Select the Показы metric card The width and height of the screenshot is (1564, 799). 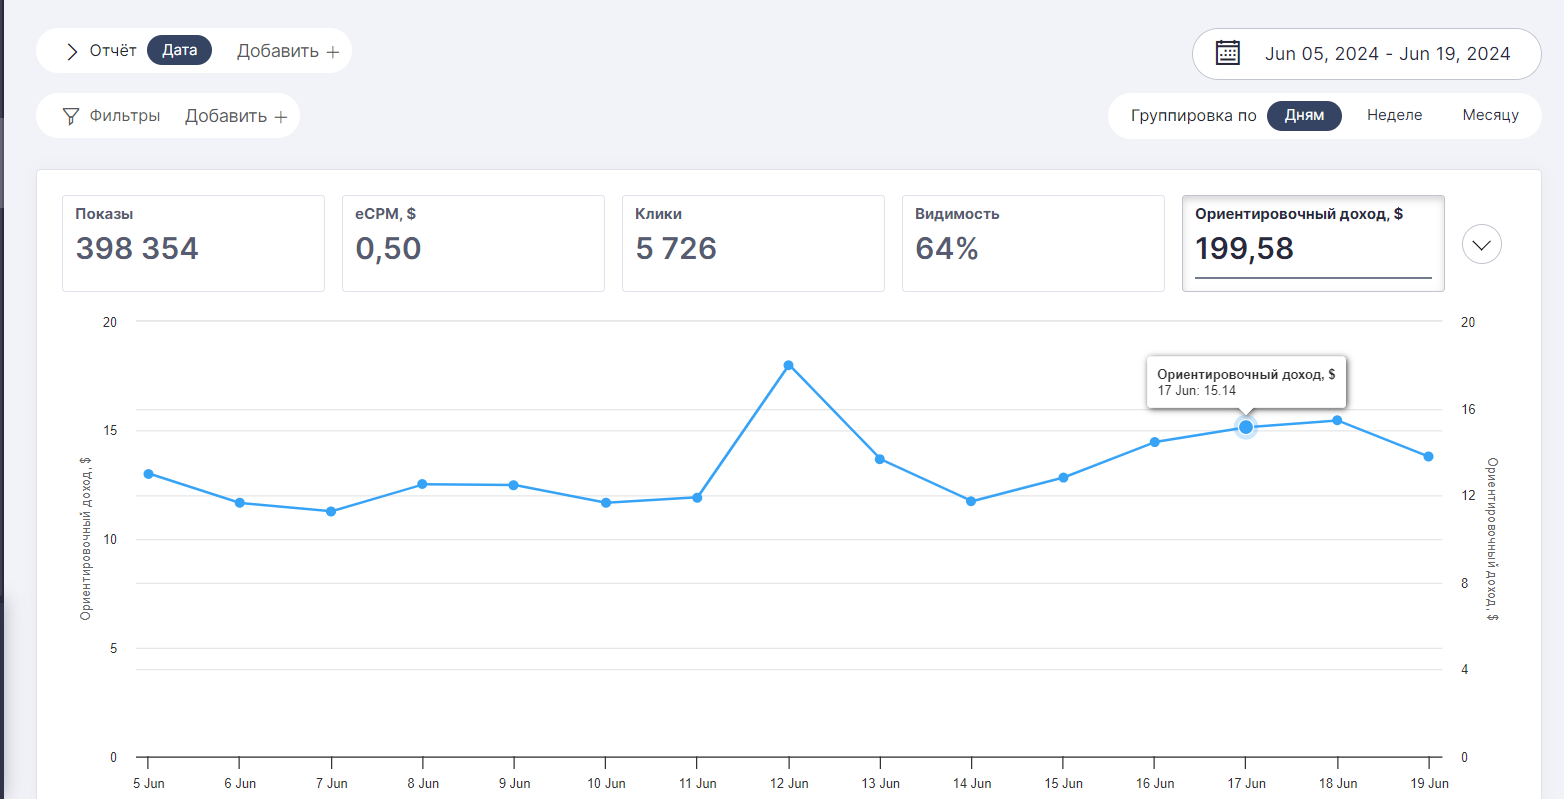click(193, 243)
